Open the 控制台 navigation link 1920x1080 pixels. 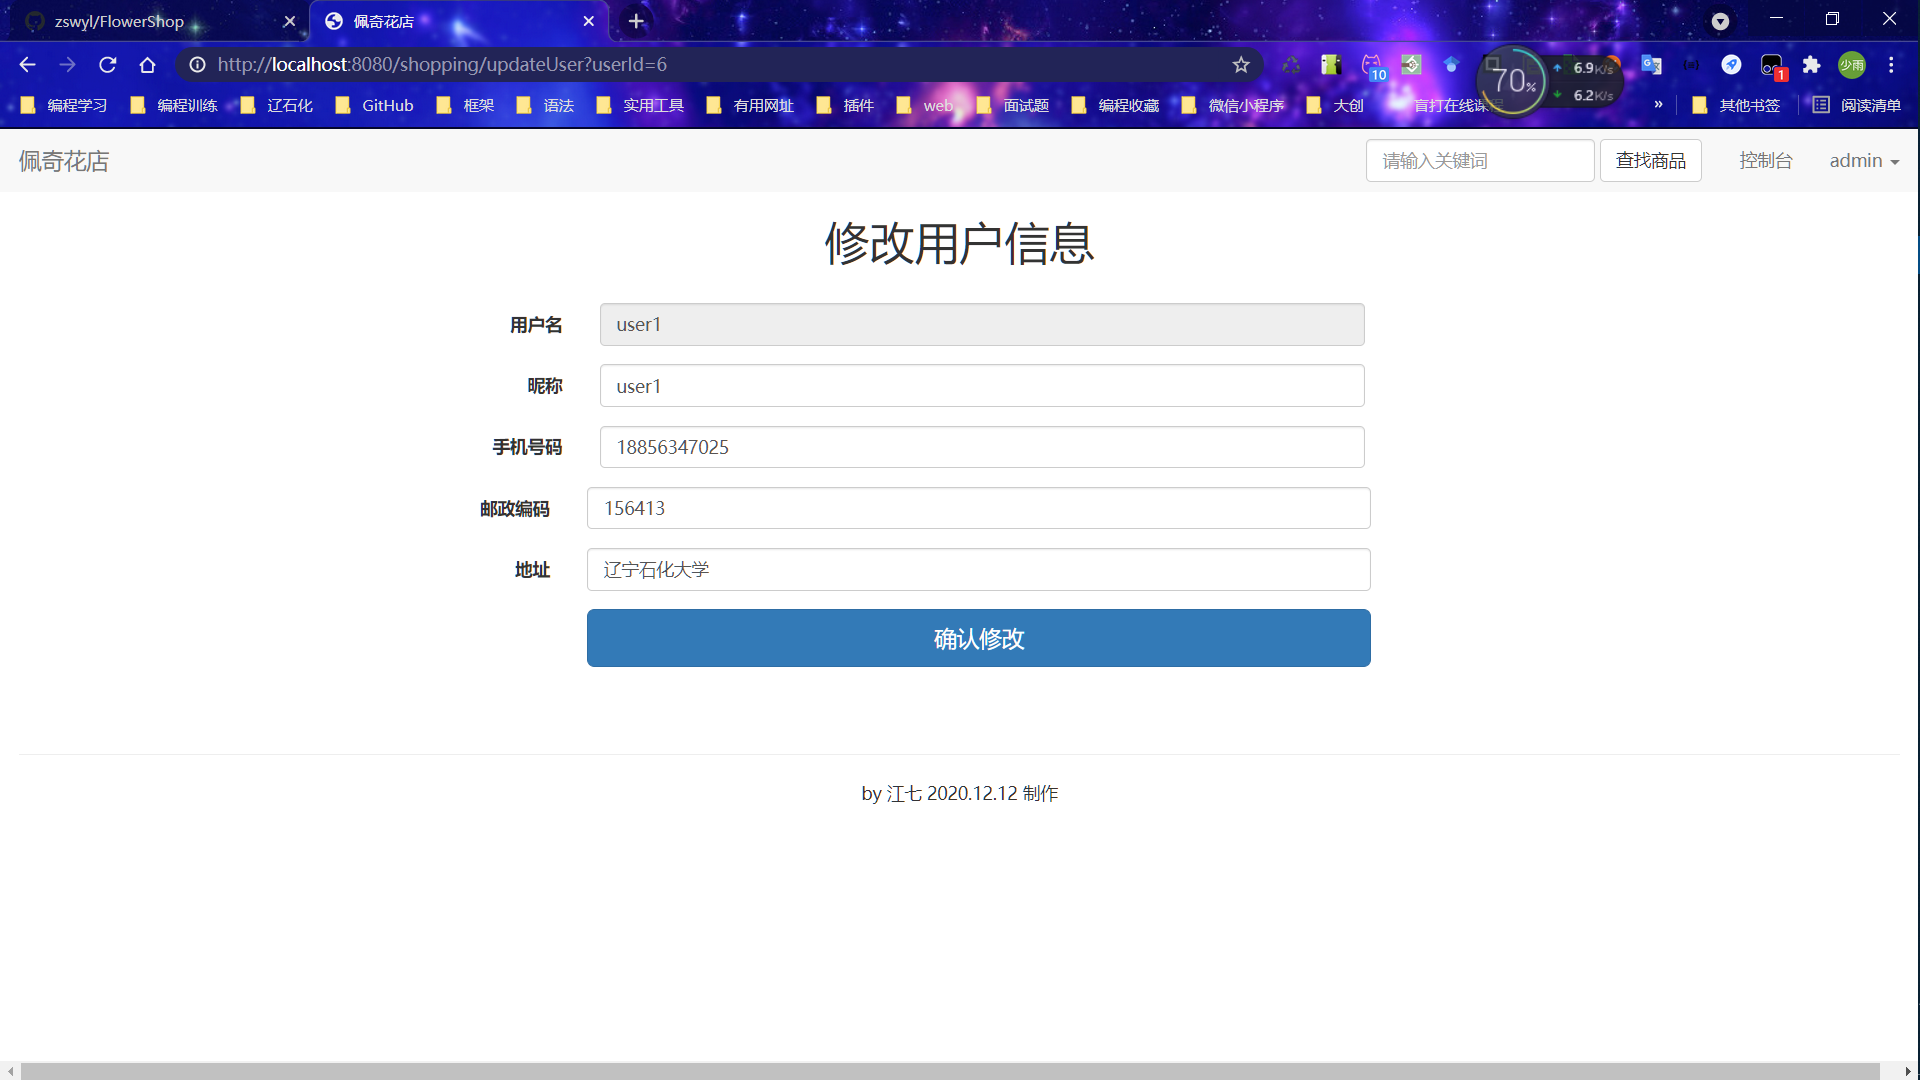pyautogui.click(x=1765, y=161)
